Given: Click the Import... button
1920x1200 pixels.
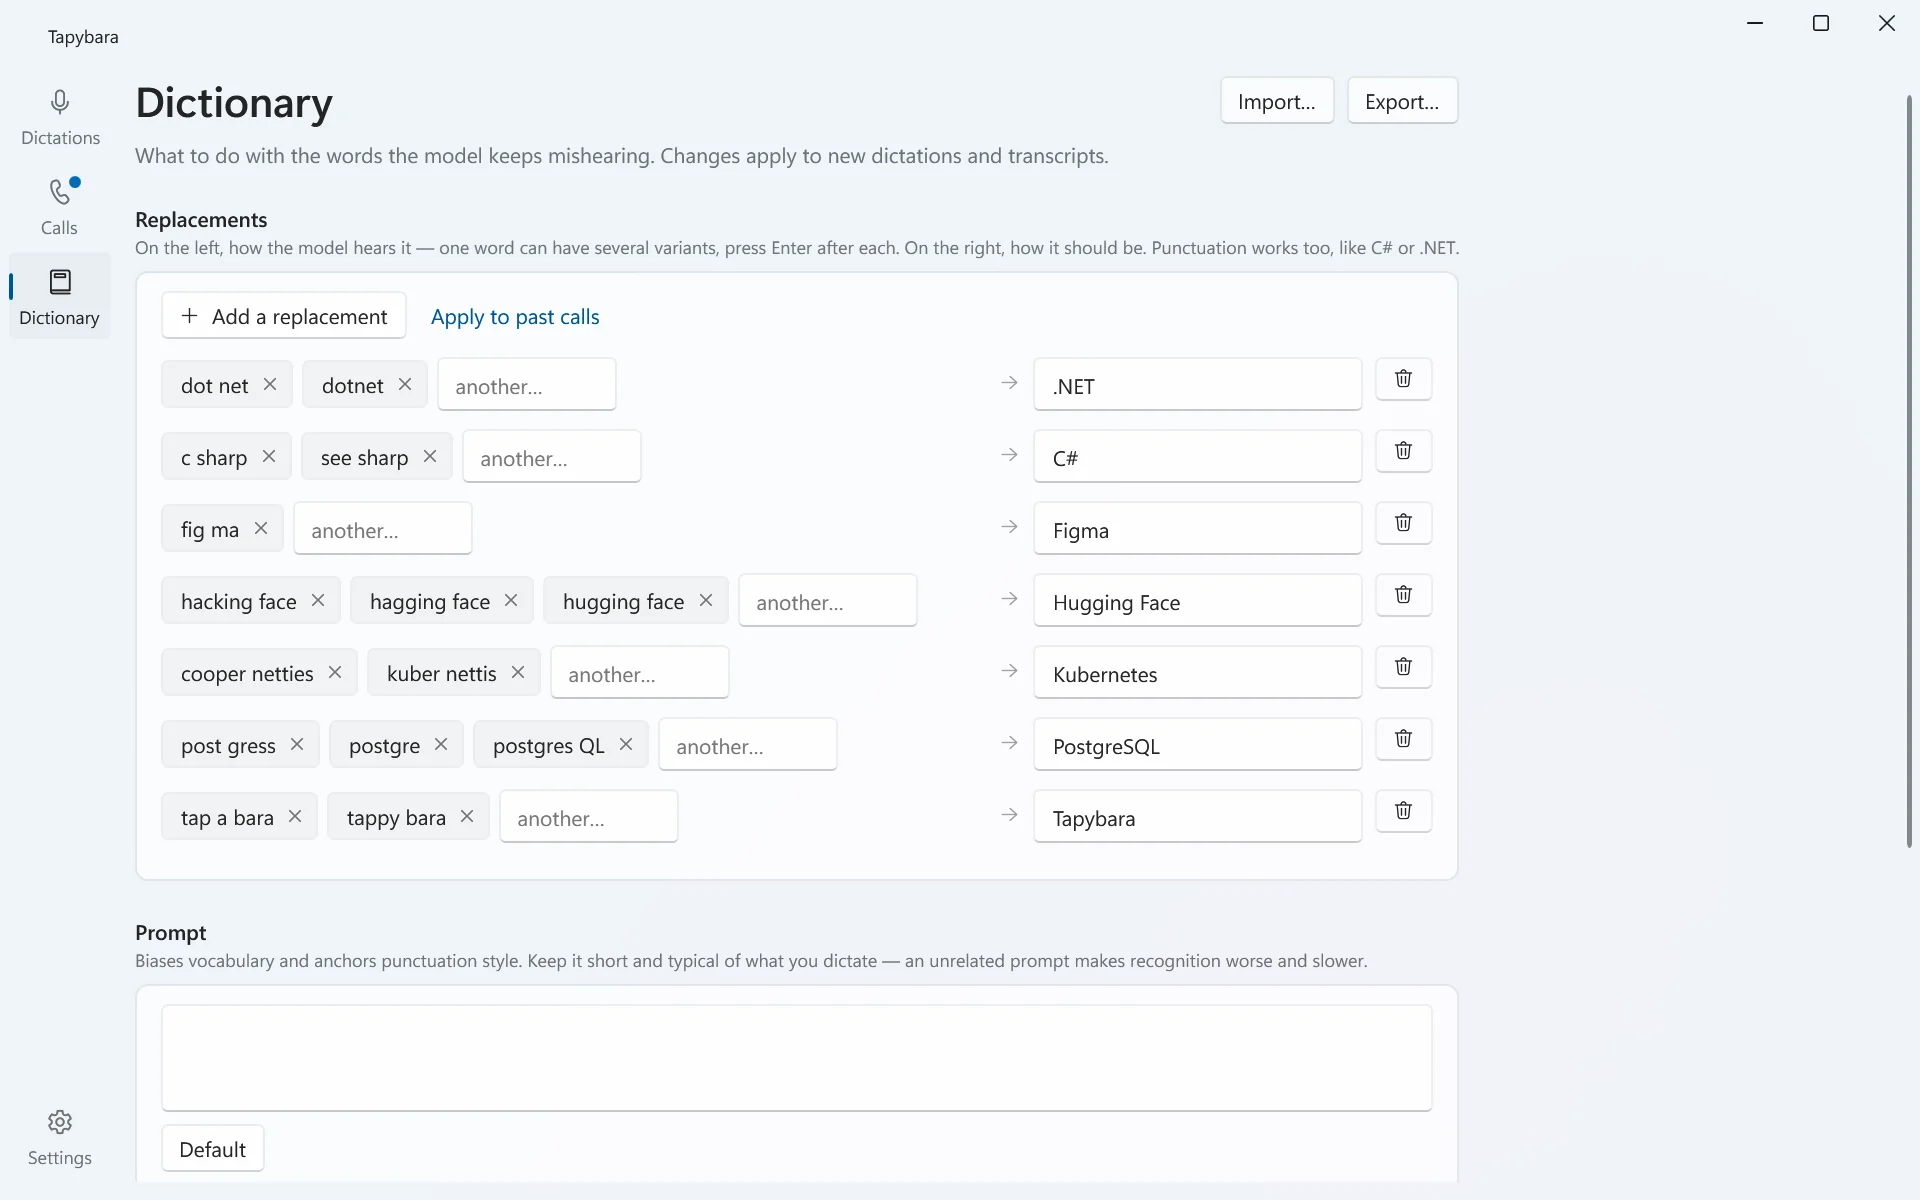Looking at the screenshot, I should [x=1277, y=101].
